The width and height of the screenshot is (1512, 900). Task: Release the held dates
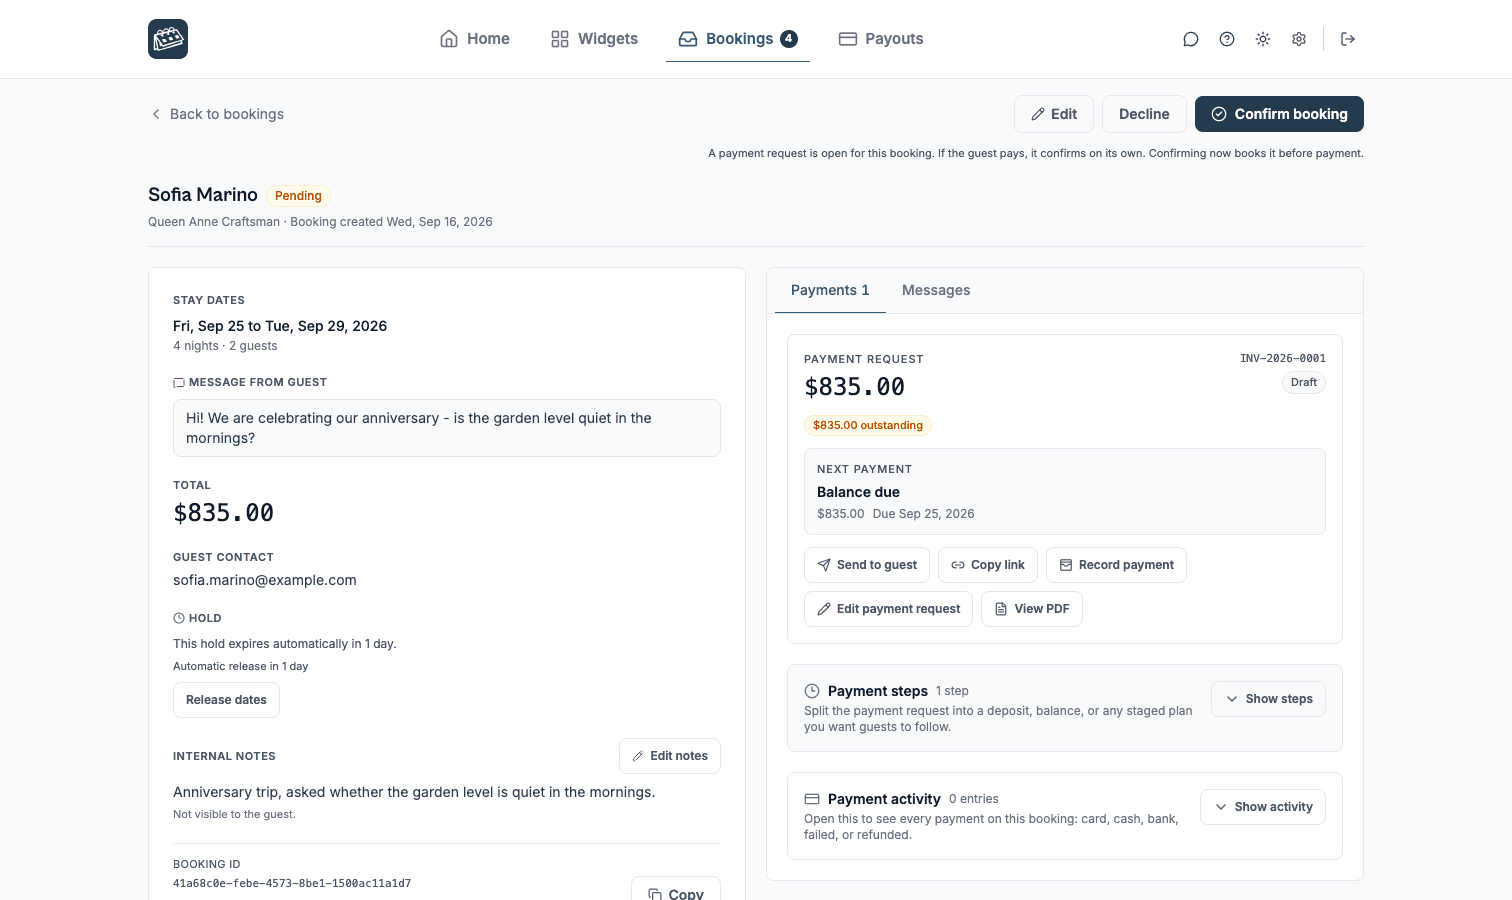[226, 700]
